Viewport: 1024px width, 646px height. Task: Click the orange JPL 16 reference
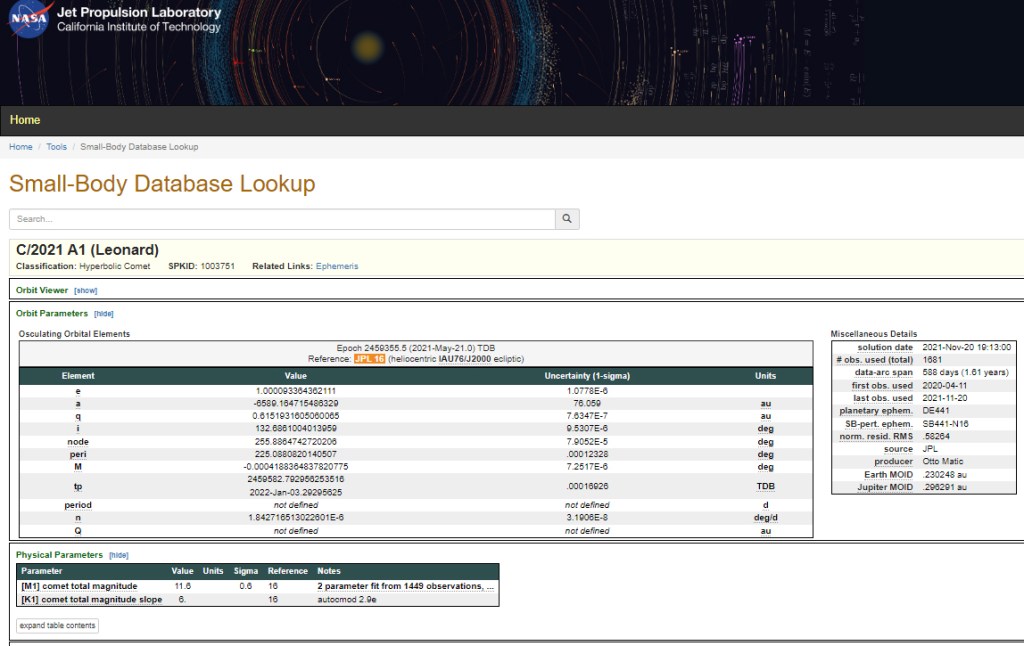(369, 358)
